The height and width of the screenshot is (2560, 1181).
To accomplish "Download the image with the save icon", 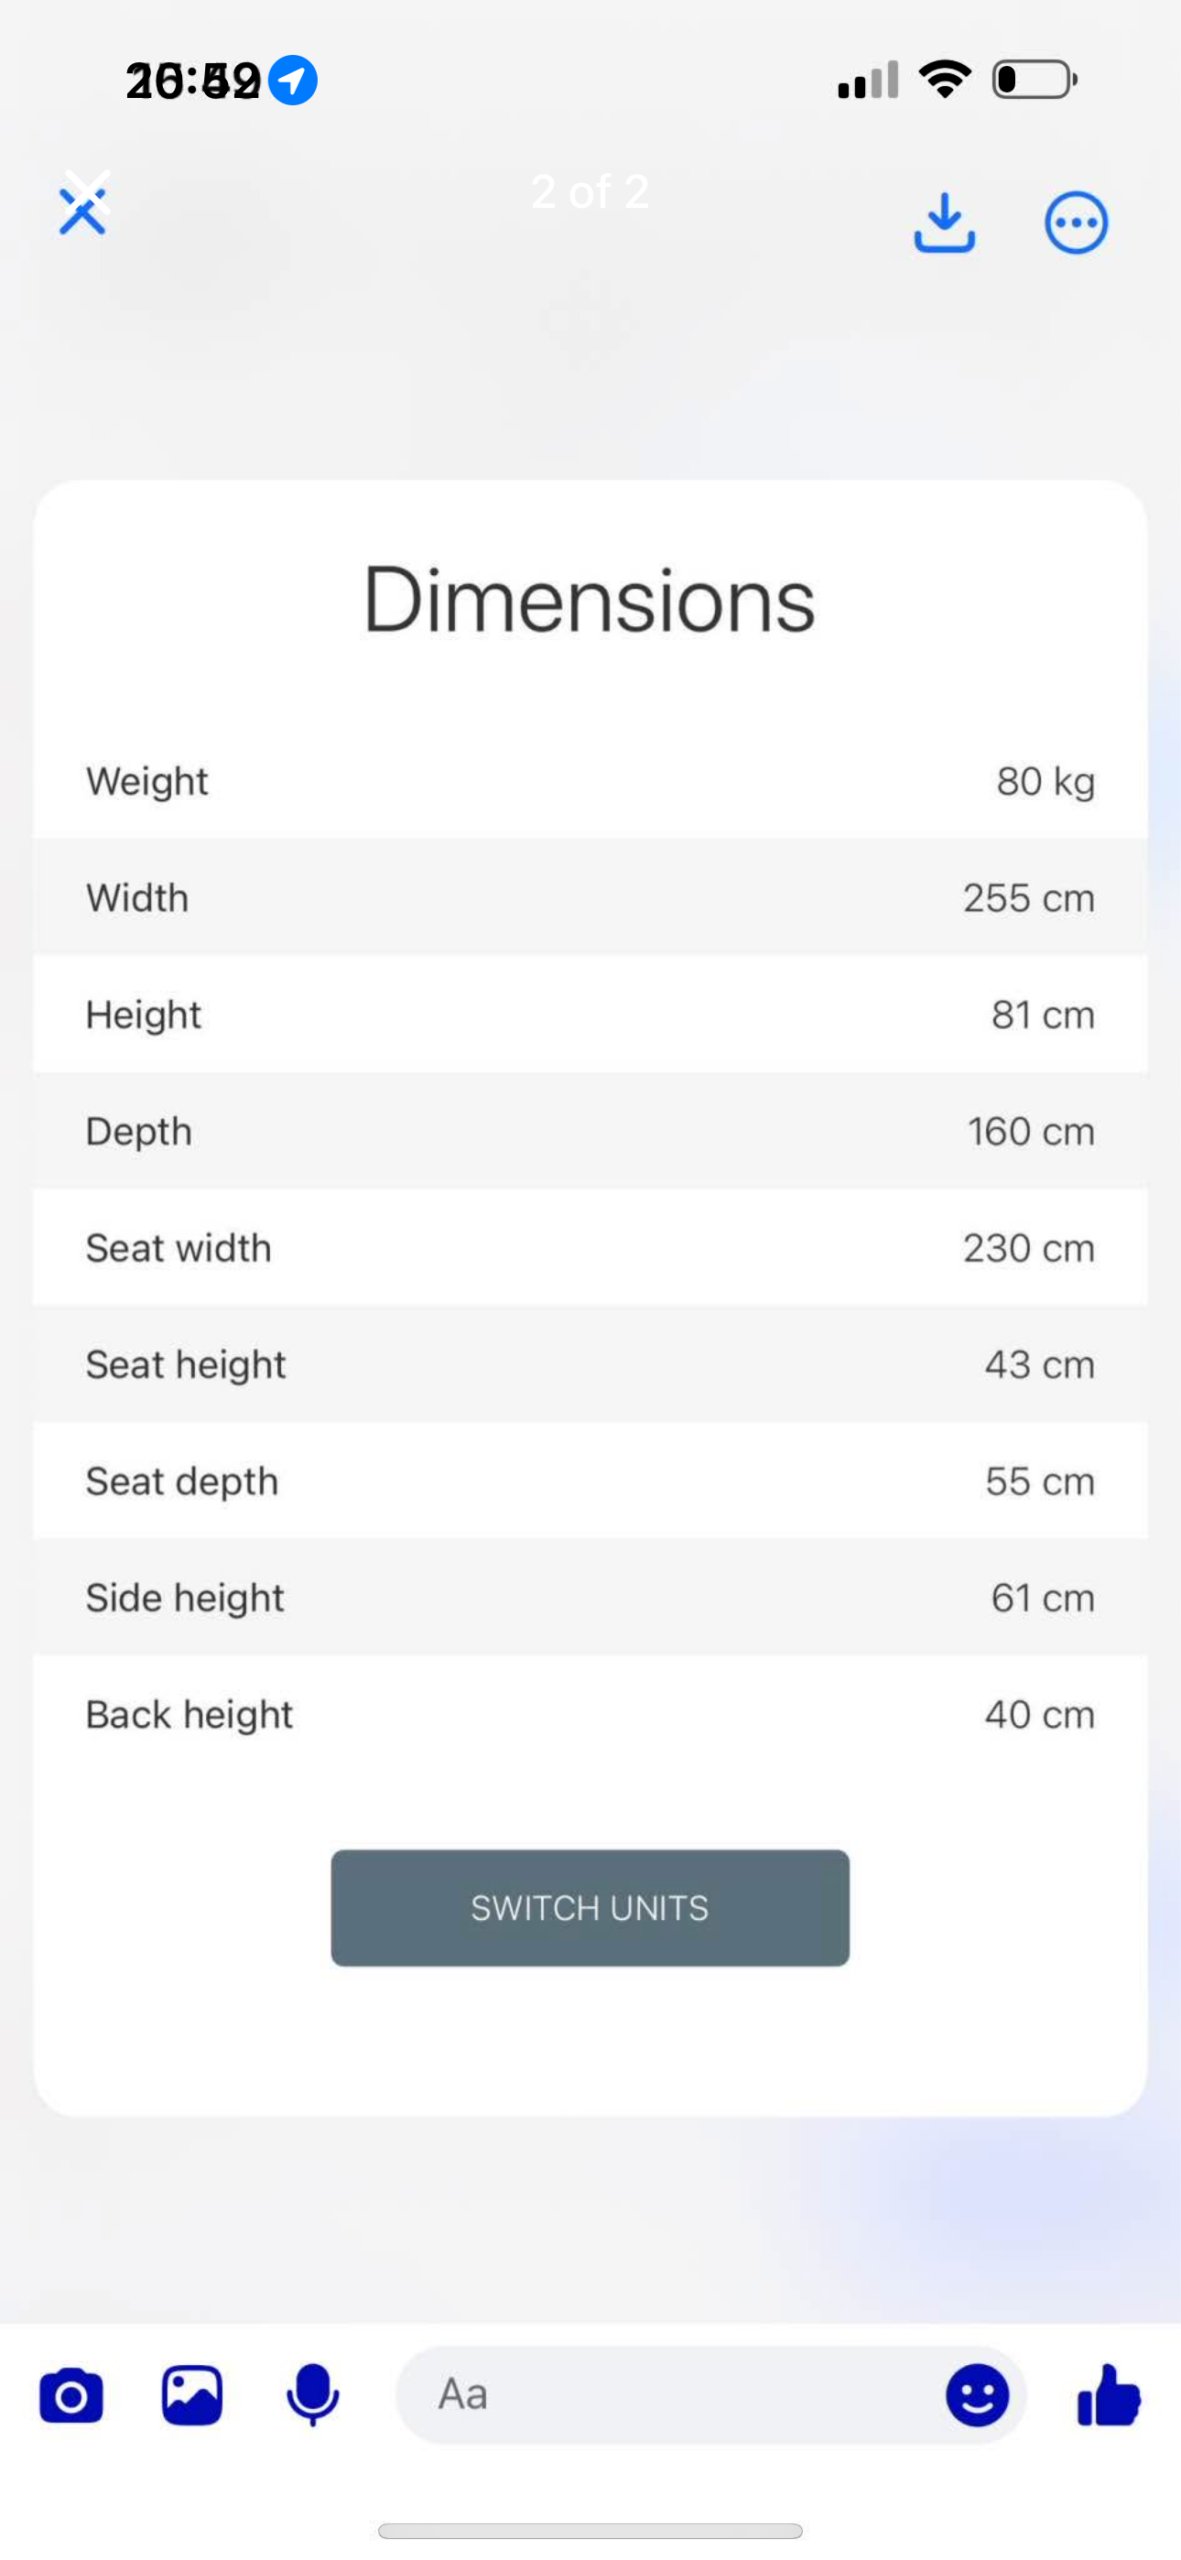I will [943, 222].
